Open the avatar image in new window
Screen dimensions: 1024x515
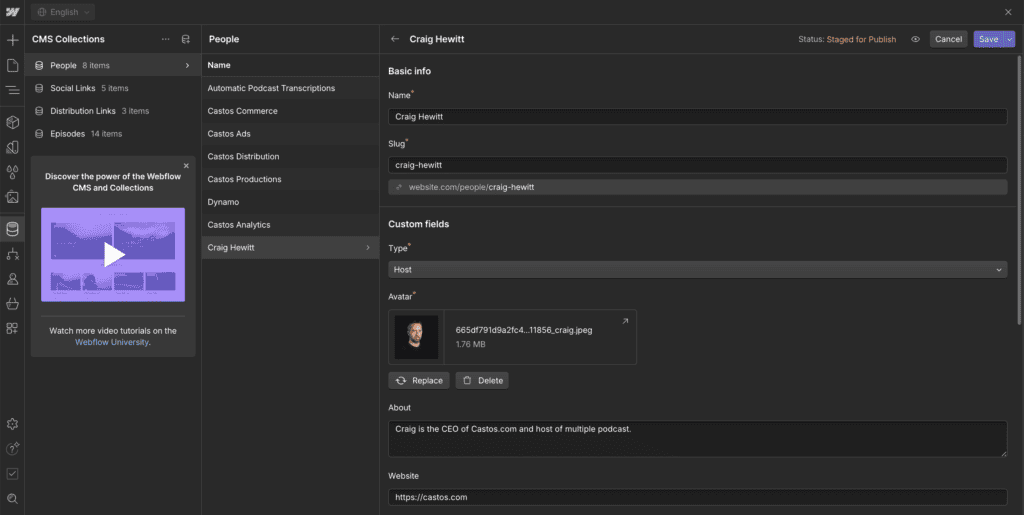click(x=625, y=321)
